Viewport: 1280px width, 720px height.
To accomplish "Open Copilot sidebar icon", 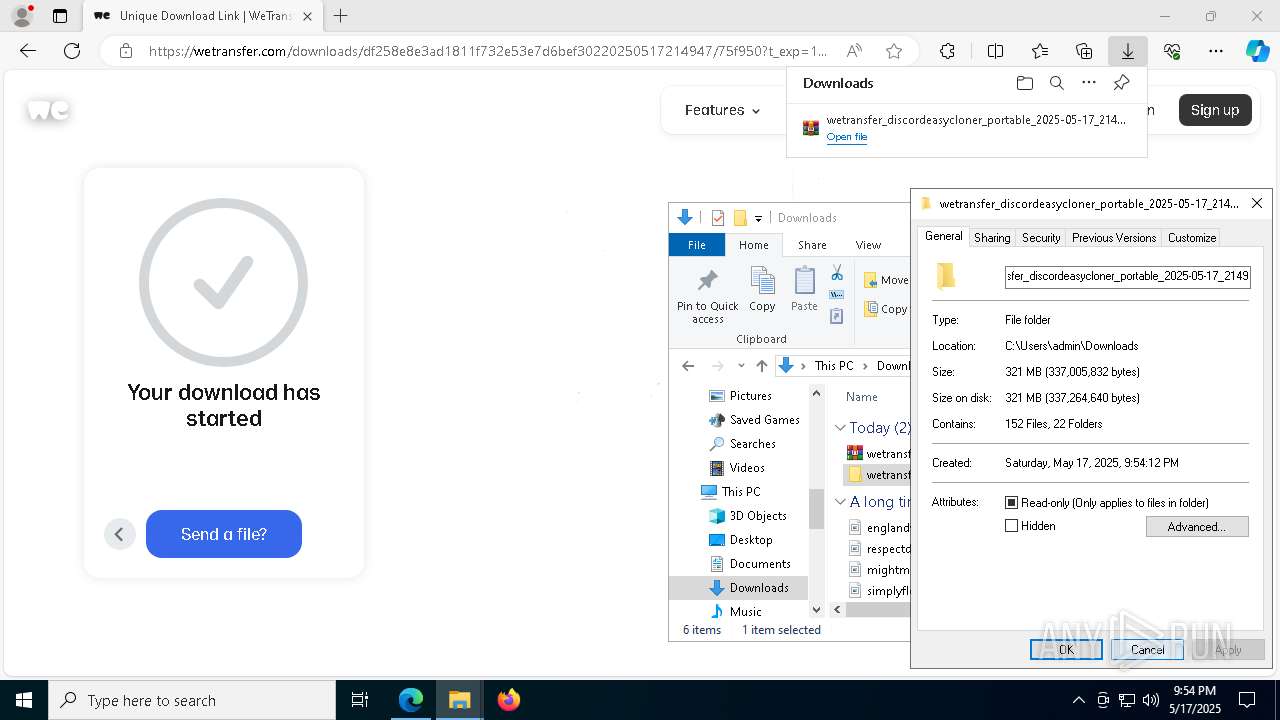I will tap(1257, 51).
